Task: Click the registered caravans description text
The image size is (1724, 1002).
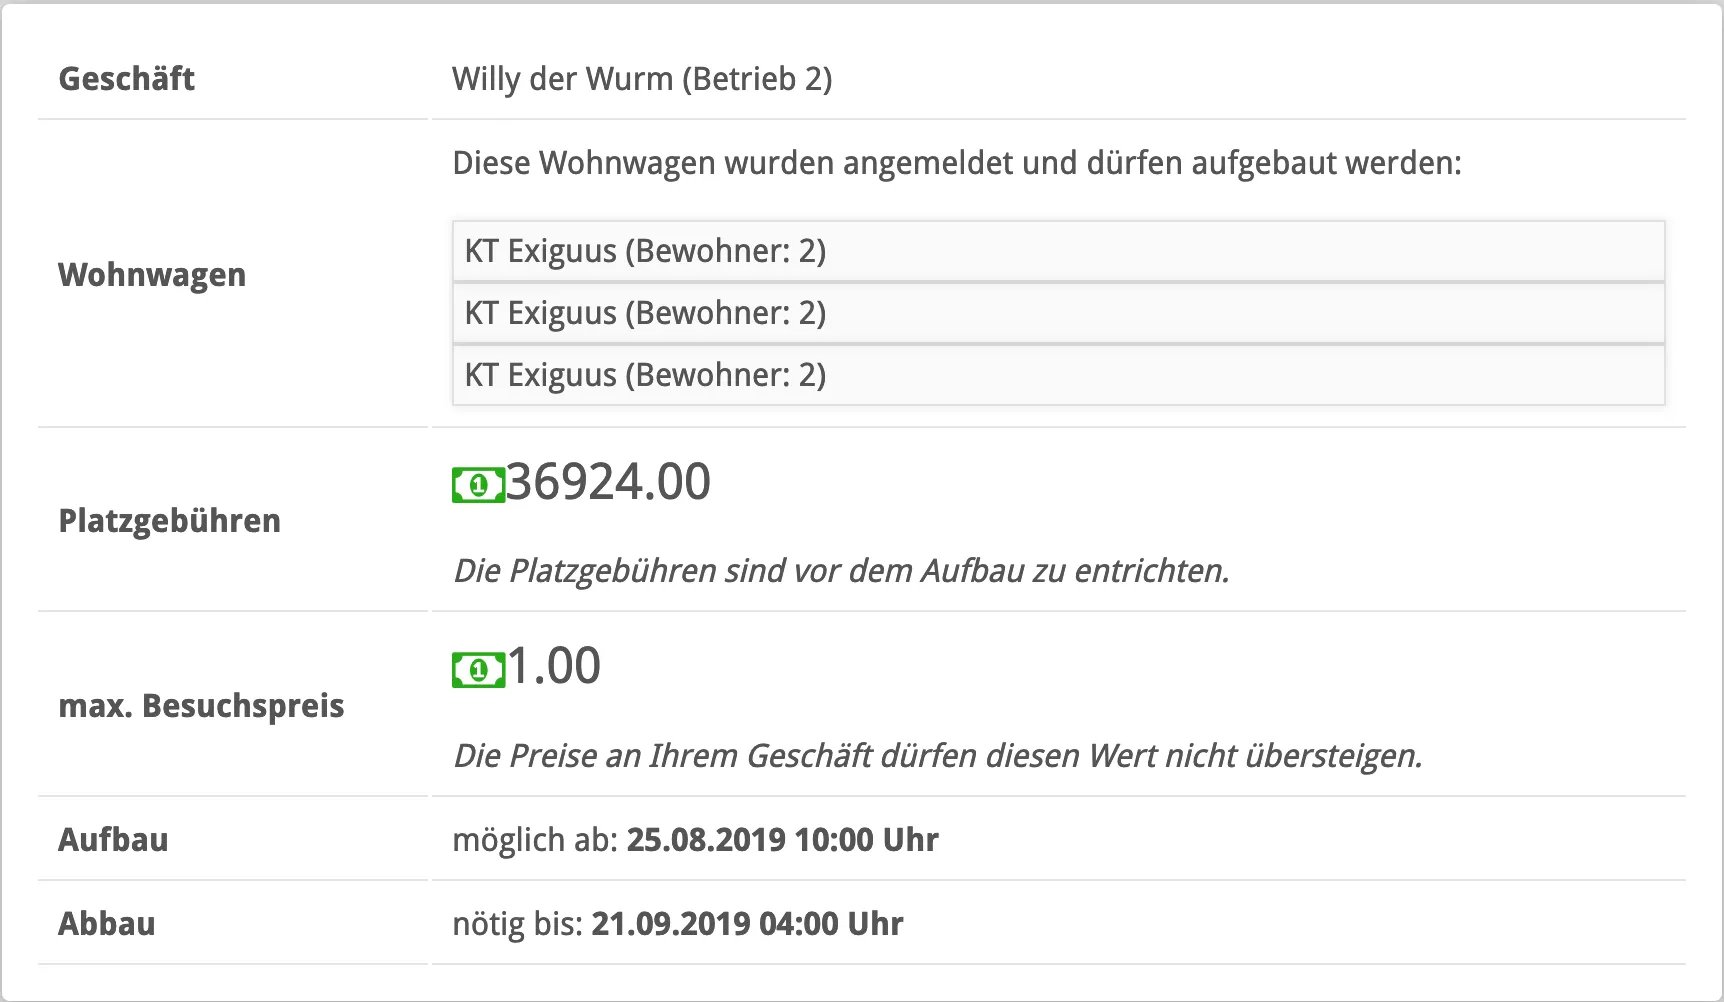Action: click(x=956, y=163)
